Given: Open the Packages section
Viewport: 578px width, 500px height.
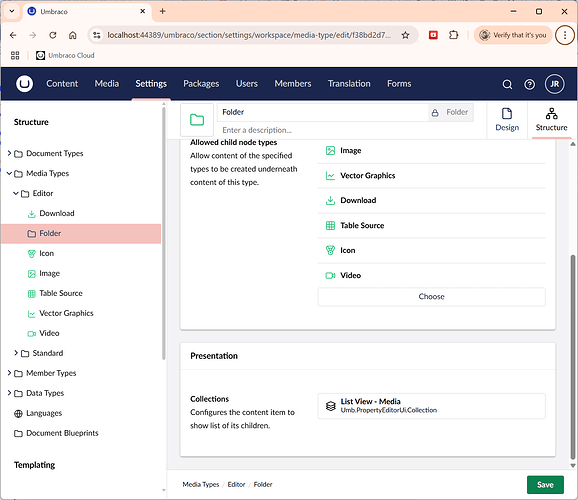Looking at the screenshot, I should point(201,84).
